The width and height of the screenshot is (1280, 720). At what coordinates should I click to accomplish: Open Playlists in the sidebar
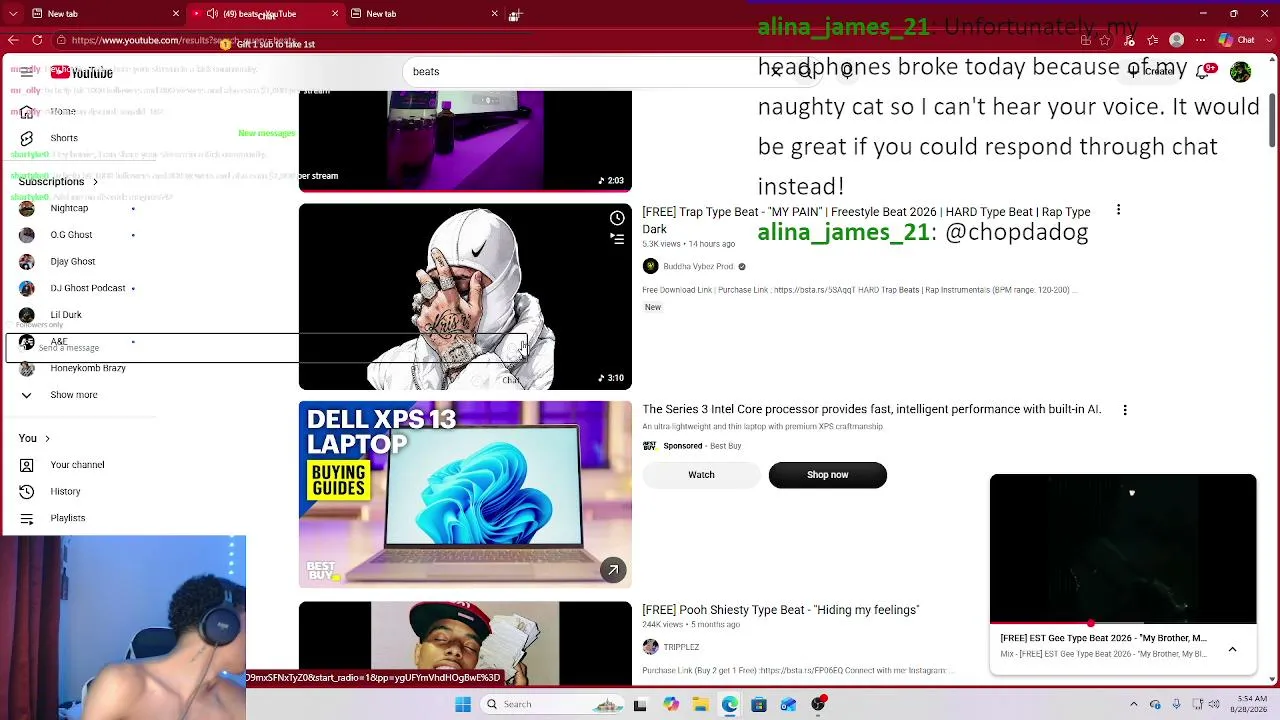point(68,518)
